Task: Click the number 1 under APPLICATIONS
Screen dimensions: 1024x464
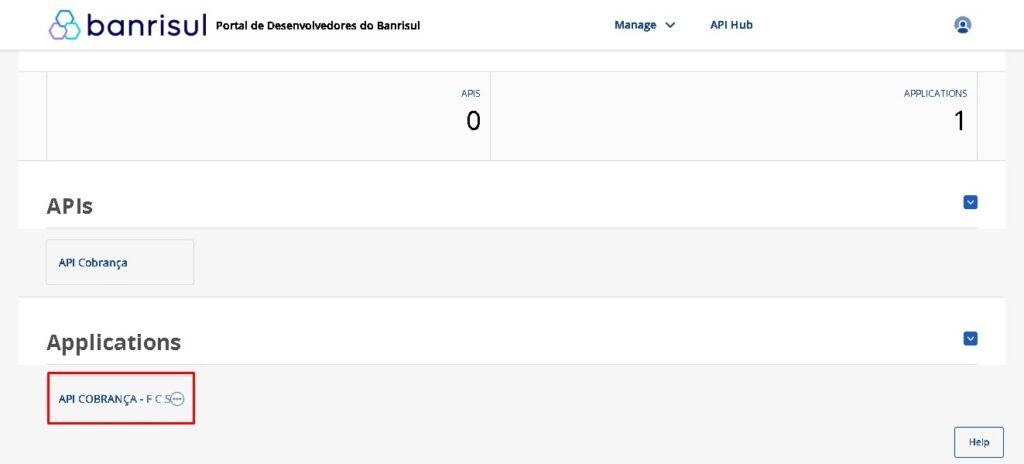Action: pos(959,122)
